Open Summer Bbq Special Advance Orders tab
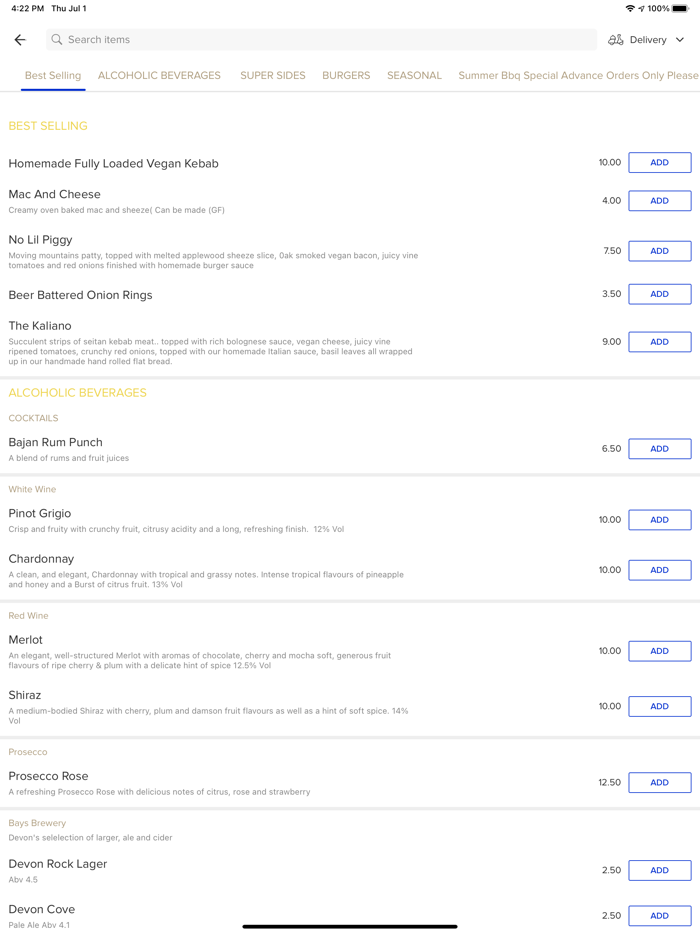Image resolution: width=700 pixels, height=934 pixels. pos(578,76)
